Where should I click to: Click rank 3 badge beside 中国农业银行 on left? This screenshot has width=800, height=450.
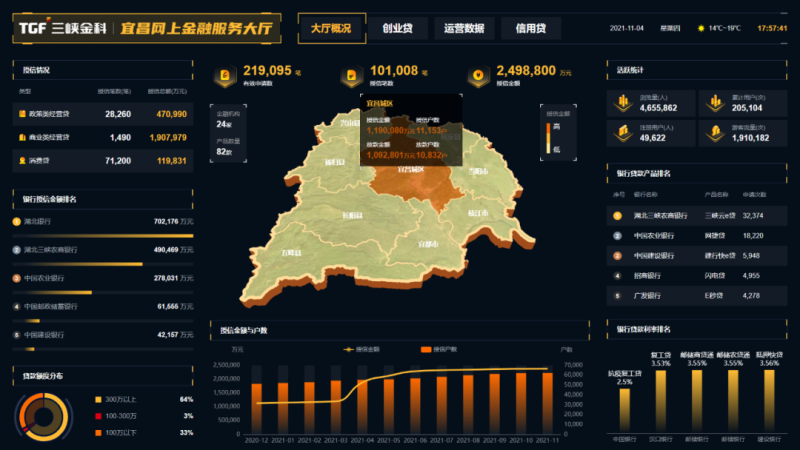coord(16,278)
